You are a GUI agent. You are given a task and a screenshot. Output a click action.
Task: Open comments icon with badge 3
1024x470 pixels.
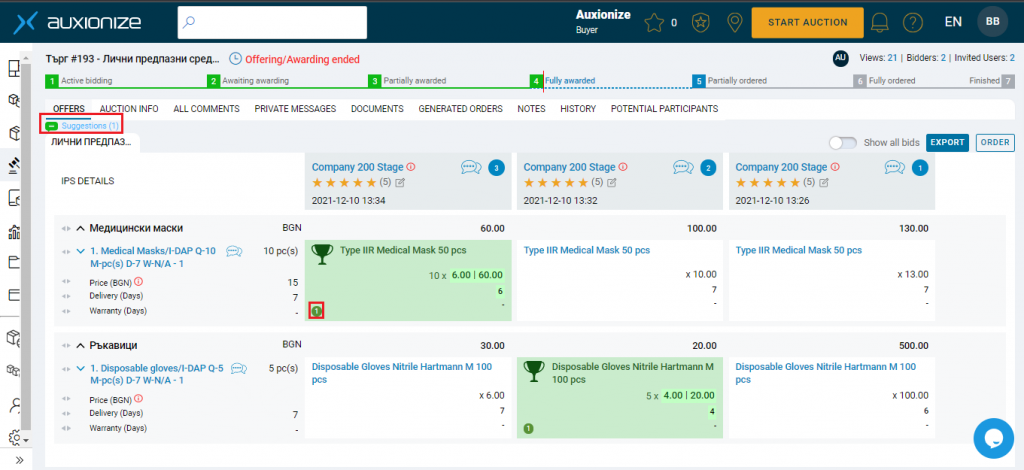(x=472, y=167)
